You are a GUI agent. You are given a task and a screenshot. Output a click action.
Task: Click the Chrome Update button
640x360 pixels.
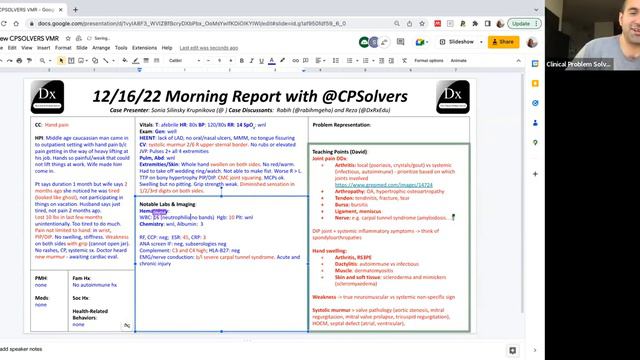point(524,24)
